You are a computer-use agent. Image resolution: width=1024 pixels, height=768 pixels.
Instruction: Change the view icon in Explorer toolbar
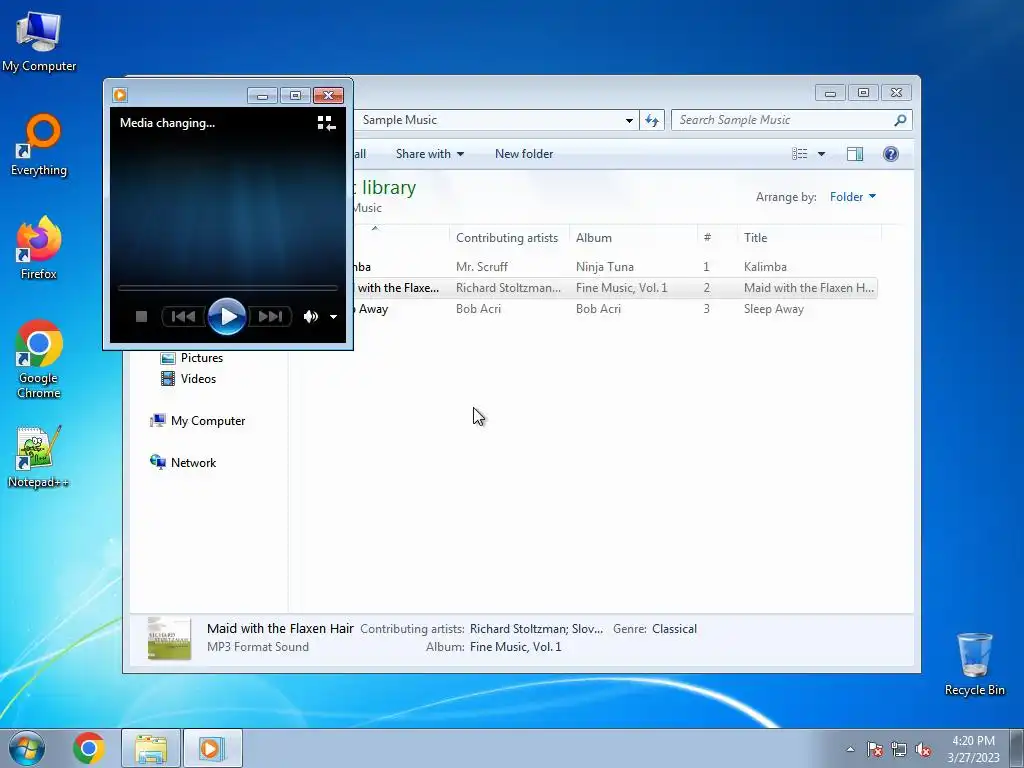click(x=799, y=154)
